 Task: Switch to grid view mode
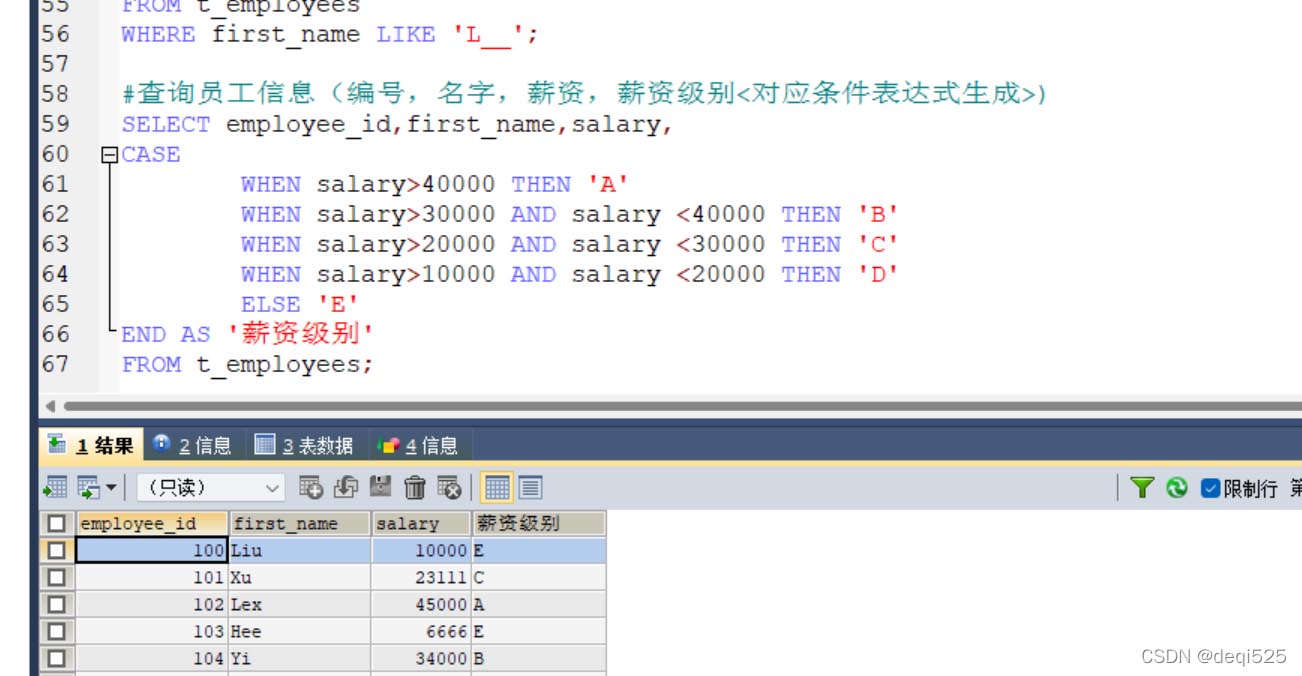click(496, 487)
